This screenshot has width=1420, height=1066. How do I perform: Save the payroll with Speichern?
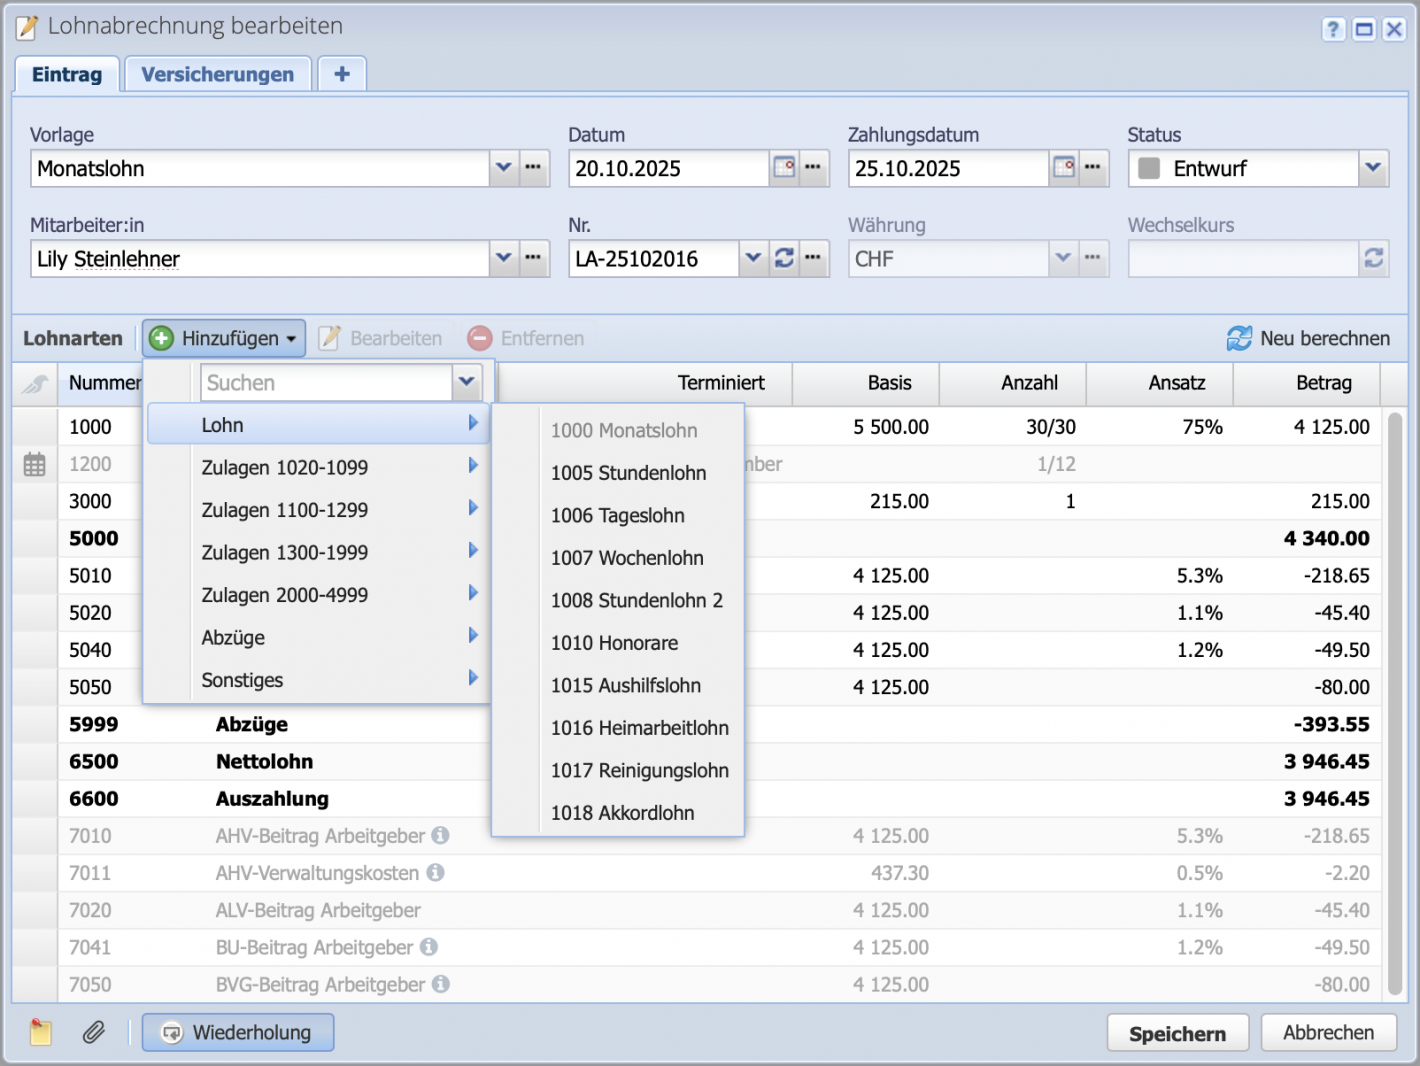(1177, 1032)
